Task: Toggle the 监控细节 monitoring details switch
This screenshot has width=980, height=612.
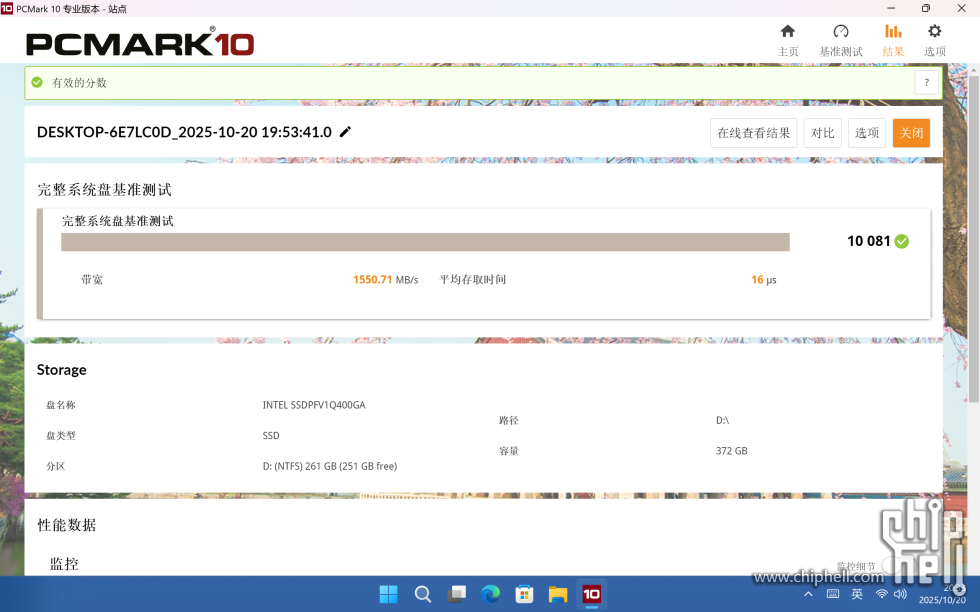Action: coord(899,567)
